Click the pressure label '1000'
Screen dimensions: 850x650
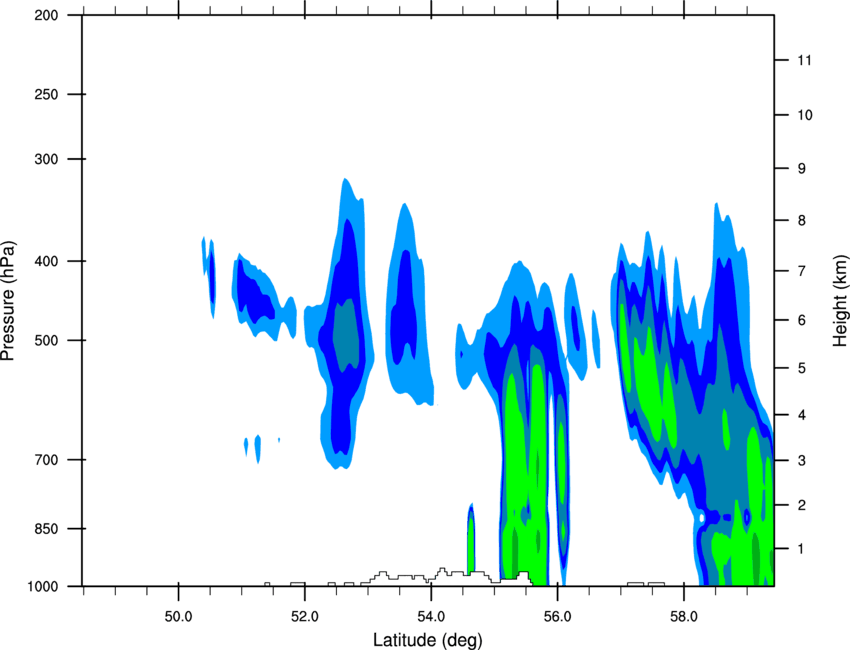pyautogui.click(x=43, y=587)
